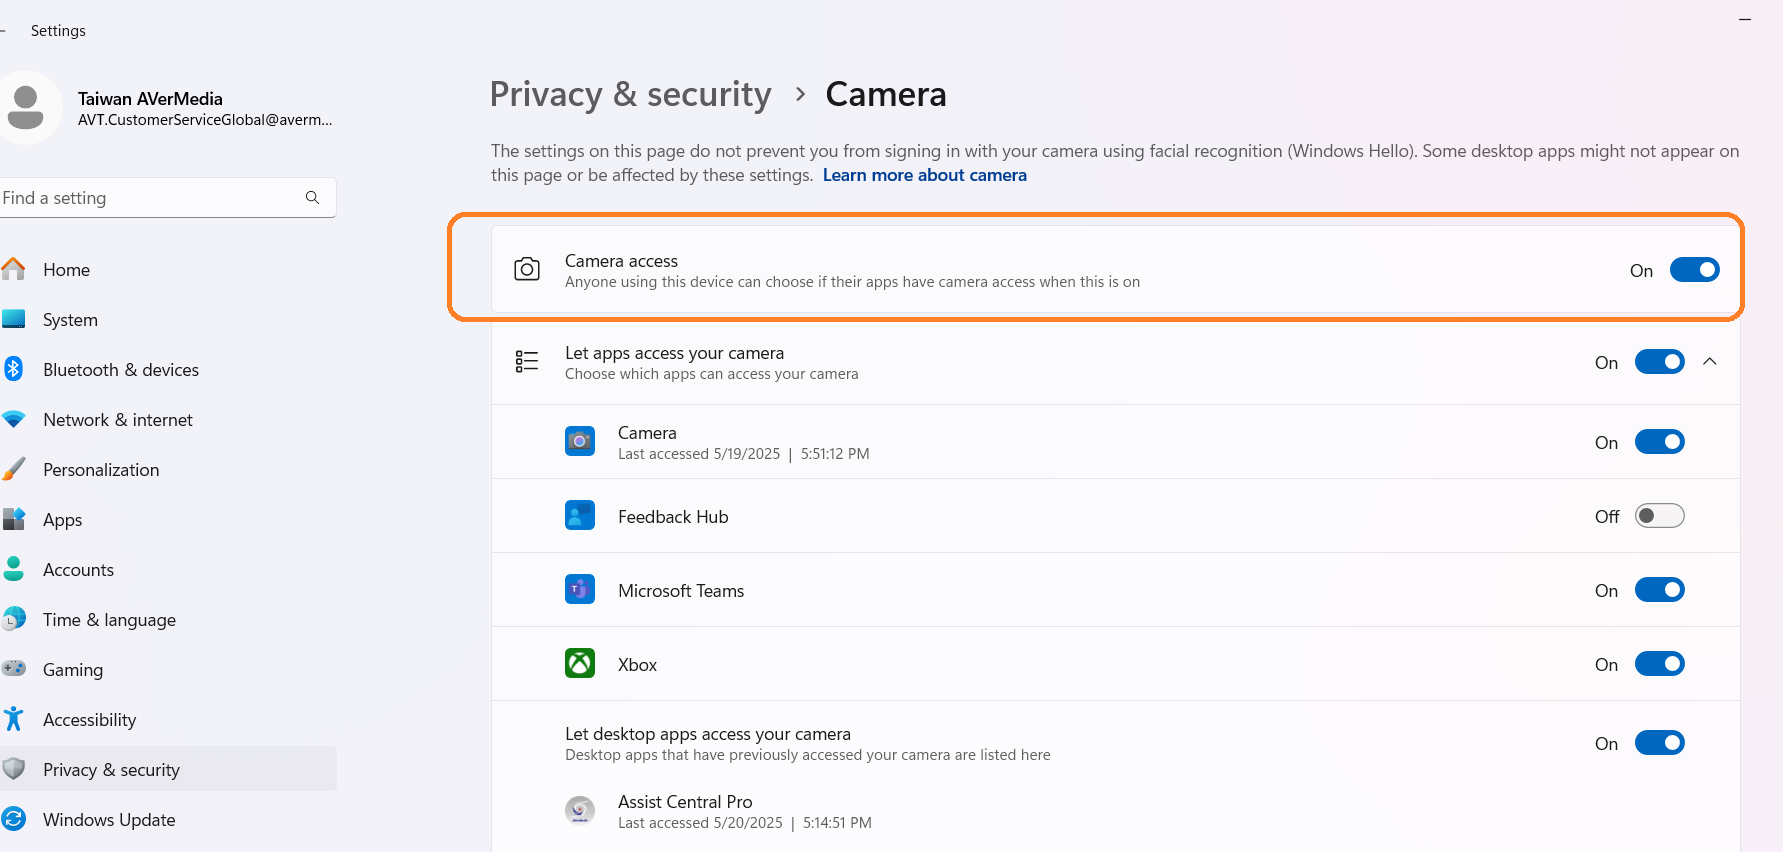Screen dimensions: 1783x852
Task: Click the user profile avatar
Action: [x=27, y=107]
